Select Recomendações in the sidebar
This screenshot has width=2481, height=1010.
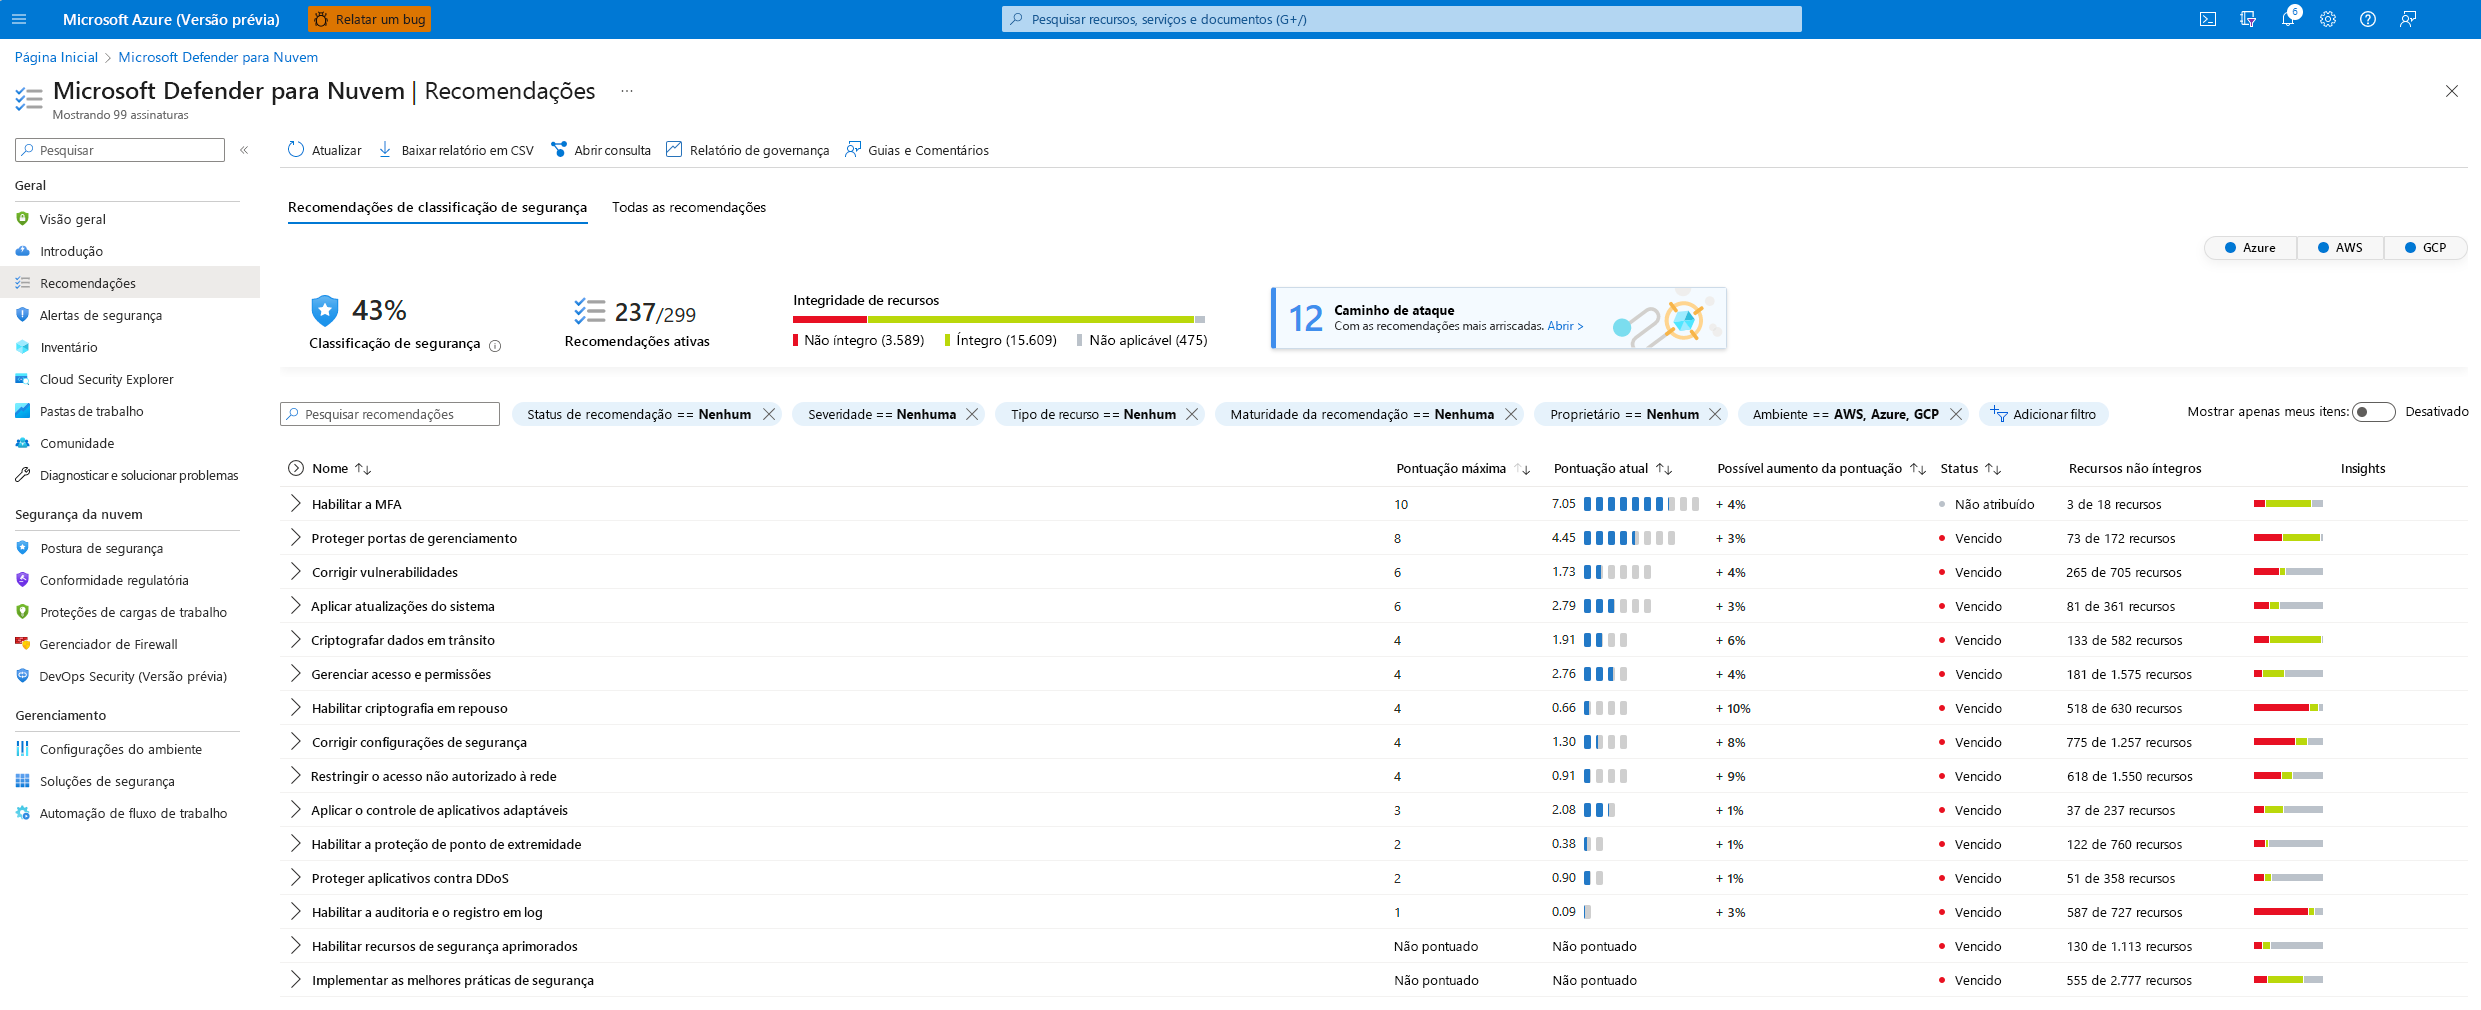click(128, 283)
